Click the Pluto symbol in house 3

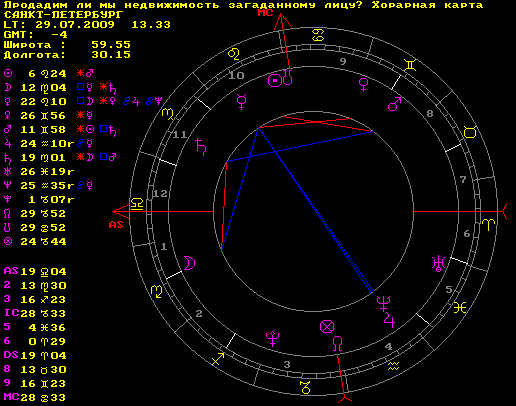coord(272,339)
